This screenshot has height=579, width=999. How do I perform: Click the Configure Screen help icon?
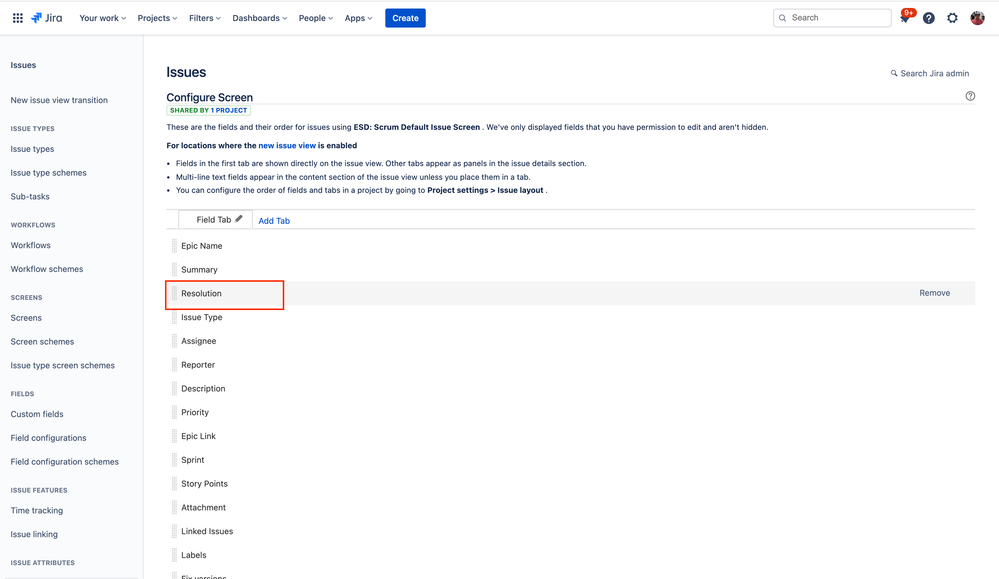(970, 96)
